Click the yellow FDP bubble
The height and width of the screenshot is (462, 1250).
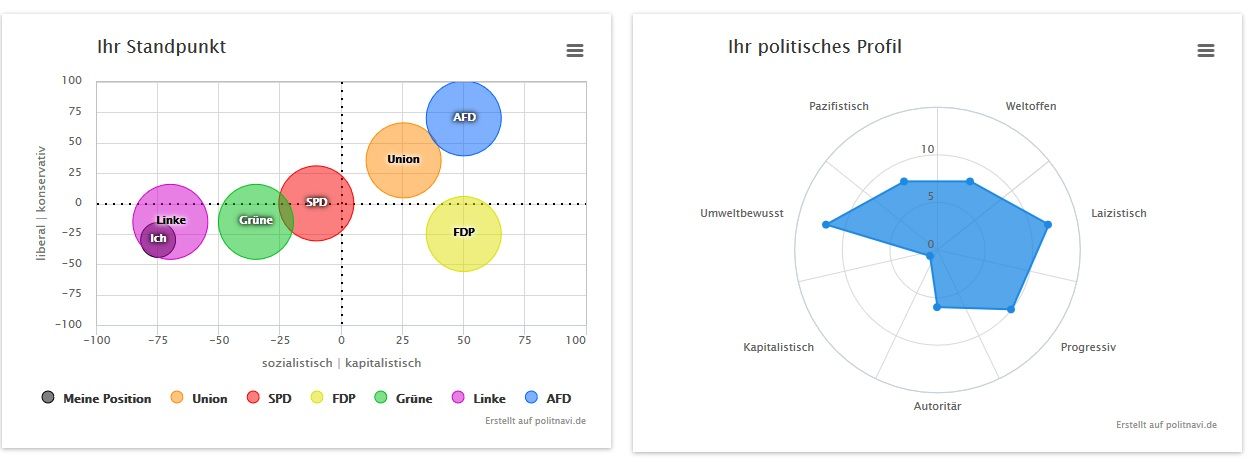(463, 233)
